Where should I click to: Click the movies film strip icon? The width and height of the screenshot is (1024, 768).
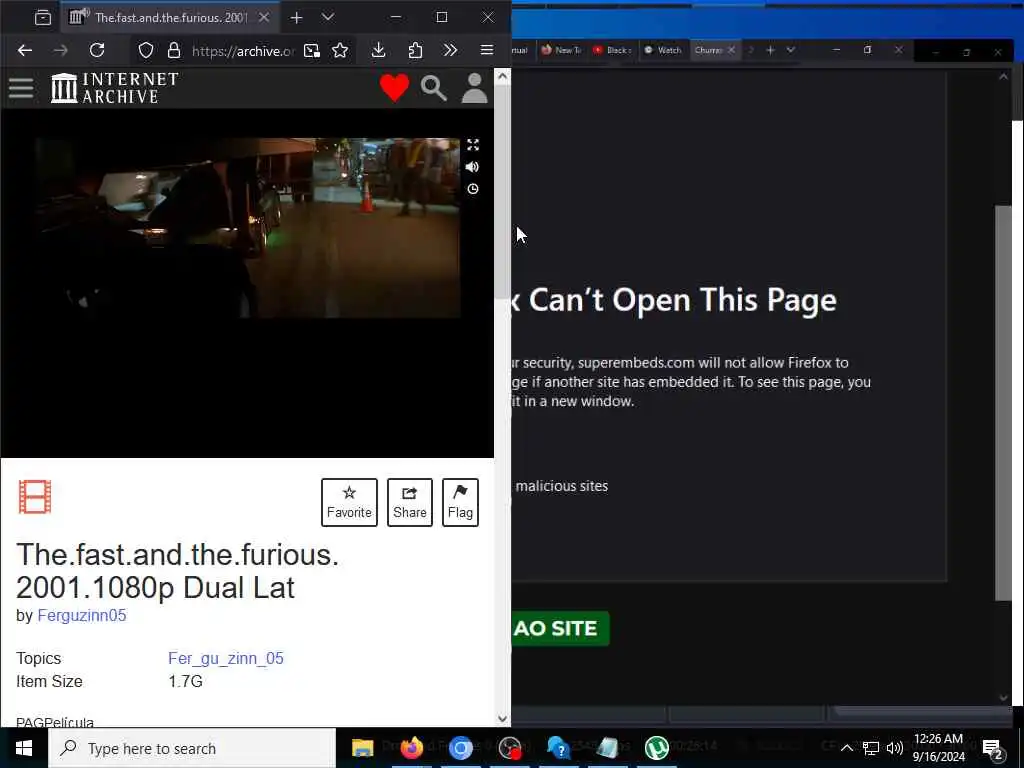35,497
